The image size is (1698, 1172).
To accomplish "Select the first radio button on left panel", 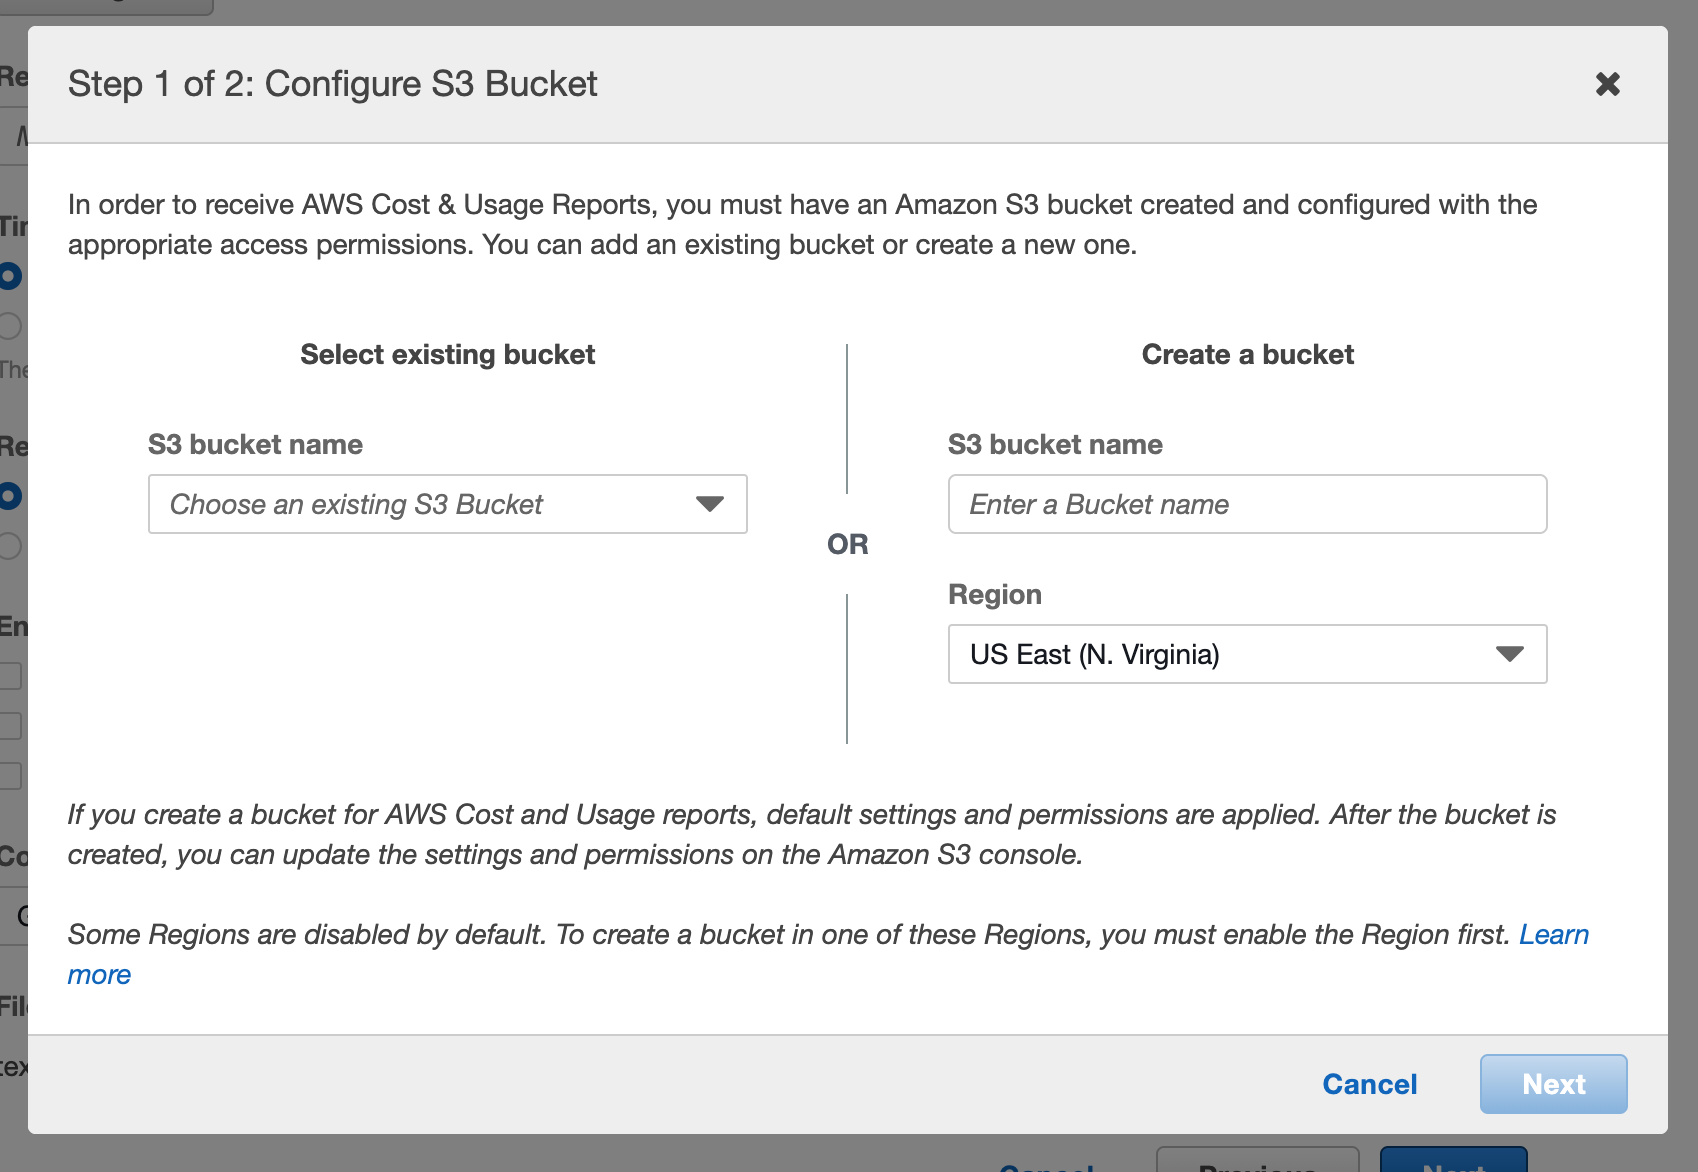I will [8, 277].
